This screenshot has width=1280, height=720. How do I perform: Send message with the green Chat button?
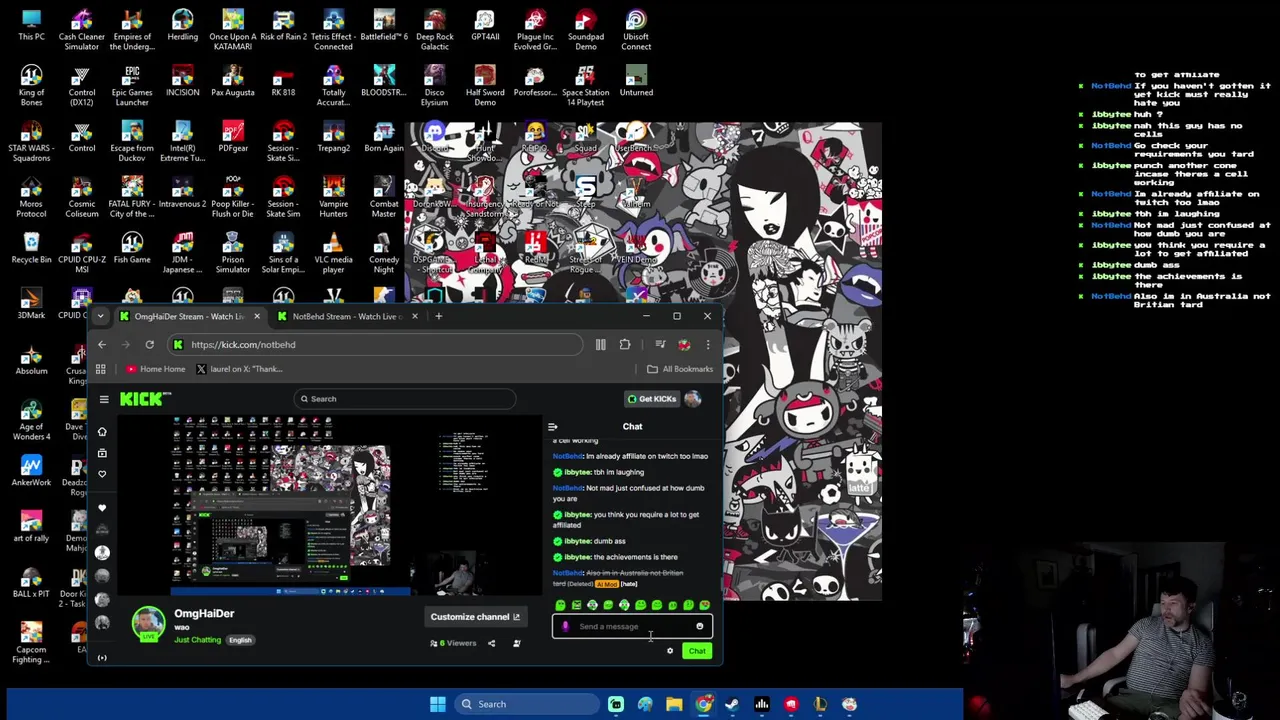[x=697, y=651]
